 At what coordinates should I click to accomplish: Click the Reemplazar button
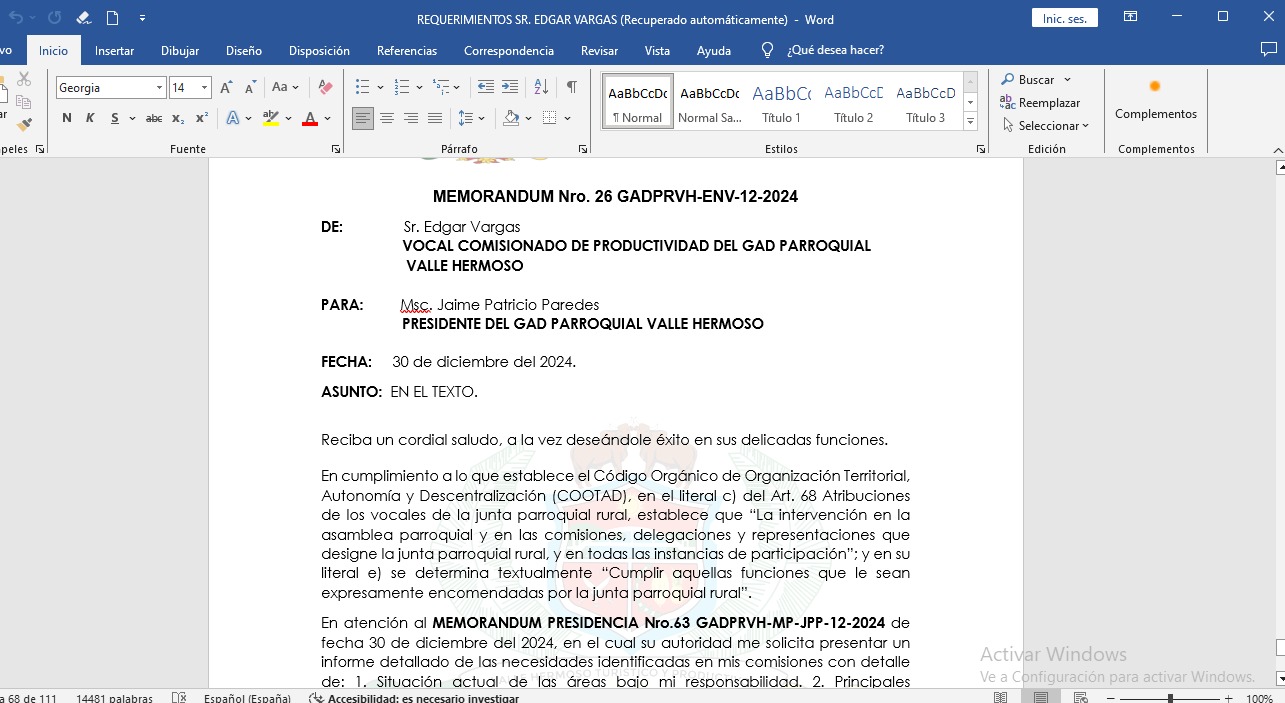pos(1040,103)
